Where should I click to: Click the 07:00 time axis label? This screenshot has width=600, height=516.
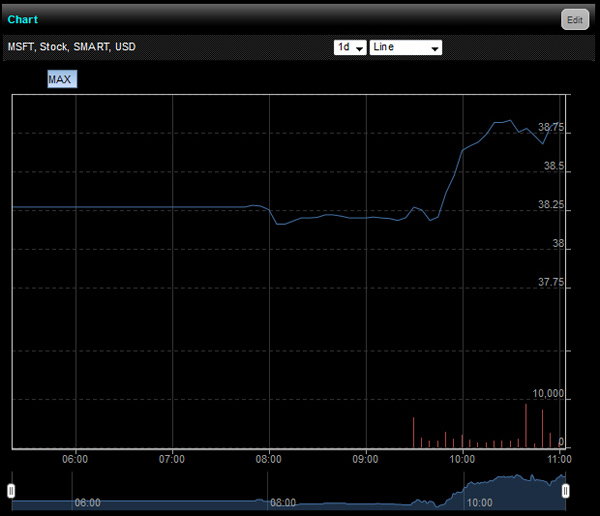[x=172, y=459]
